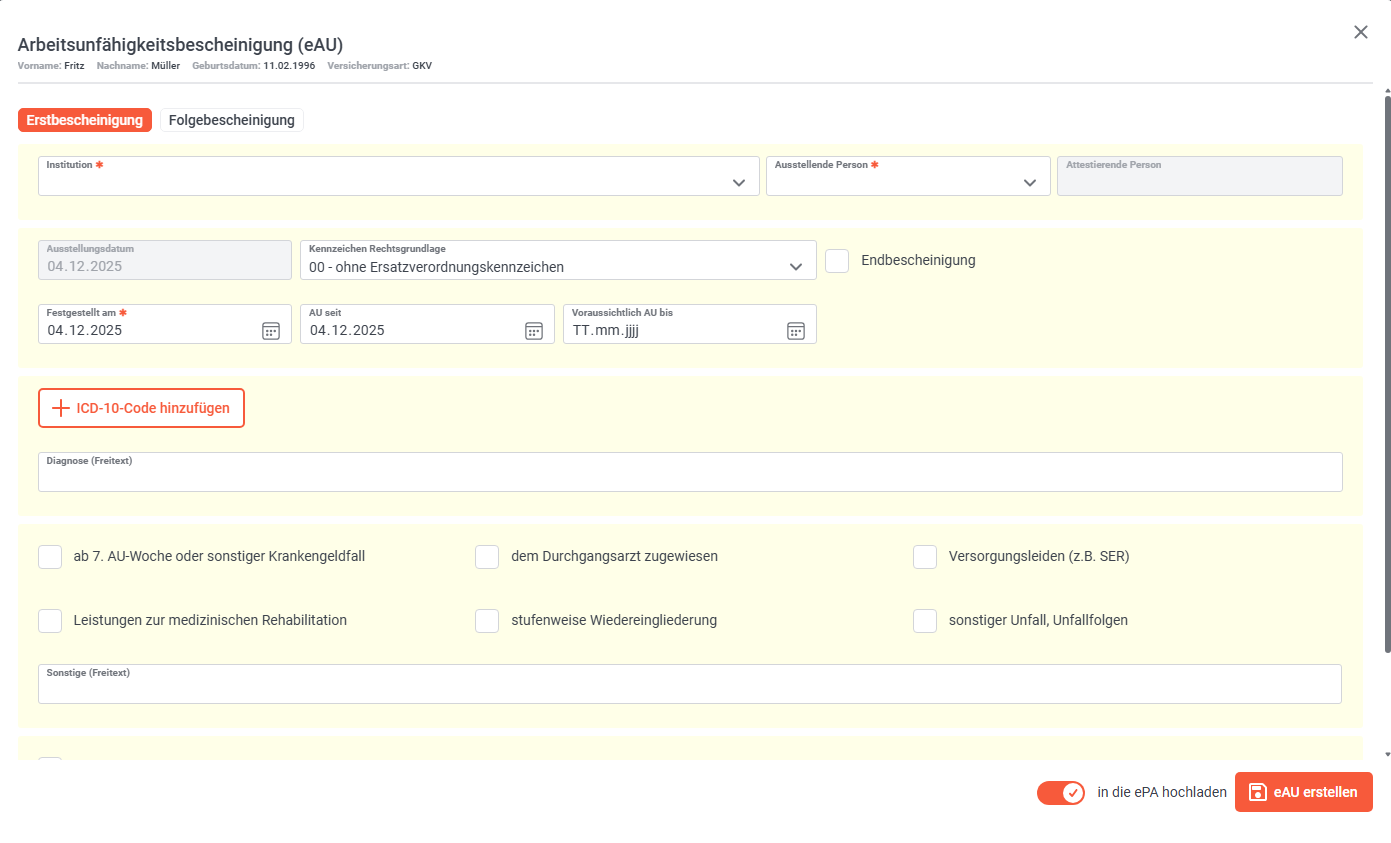Open calendar picker for AU seit
Image resolution: width=1391 pixels, height=843 pixels.
(533, 331)
